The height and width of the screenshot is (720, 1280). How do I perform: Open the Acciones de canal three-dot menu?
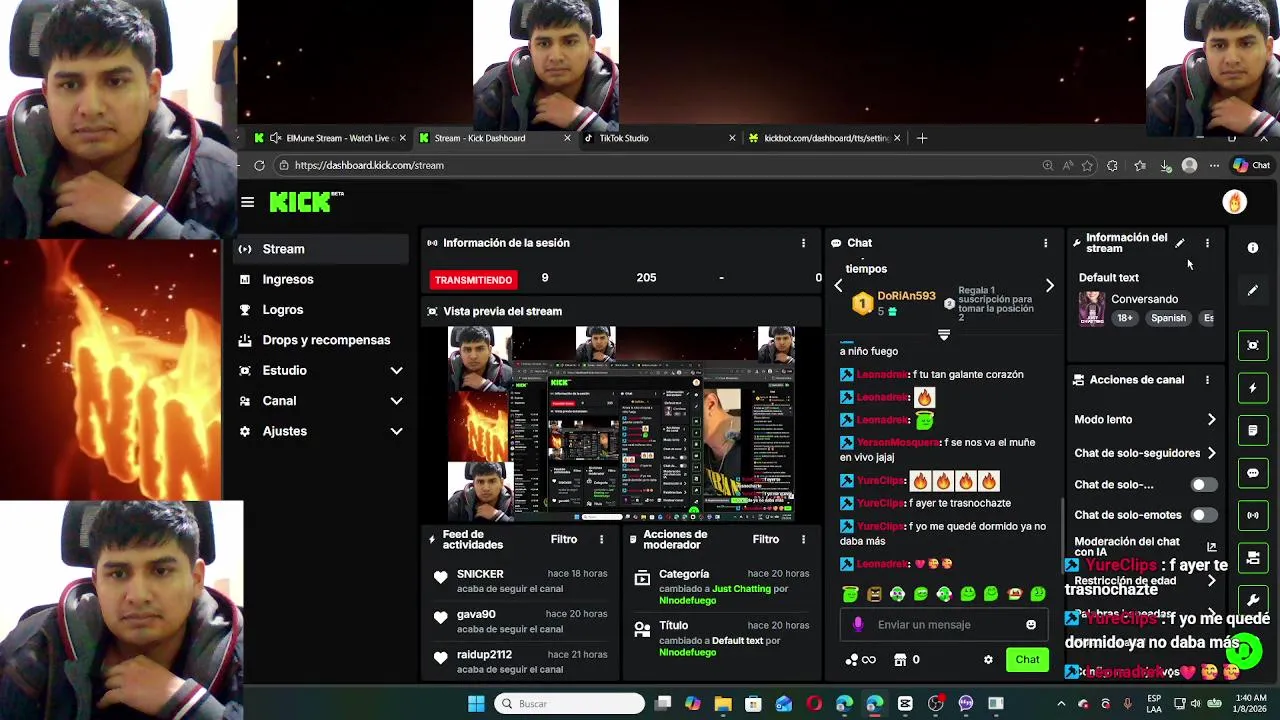coord(1207,380)
